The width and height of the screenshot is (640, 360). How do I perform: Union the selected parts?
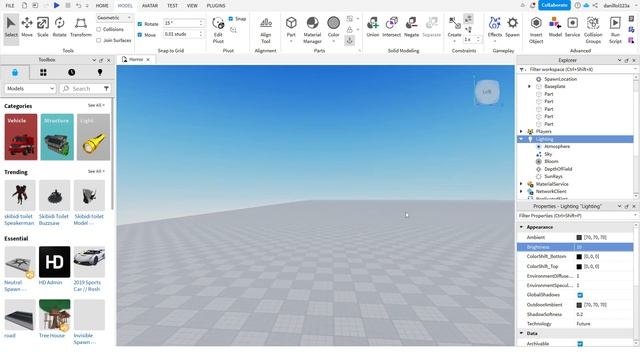coord(373,27)
